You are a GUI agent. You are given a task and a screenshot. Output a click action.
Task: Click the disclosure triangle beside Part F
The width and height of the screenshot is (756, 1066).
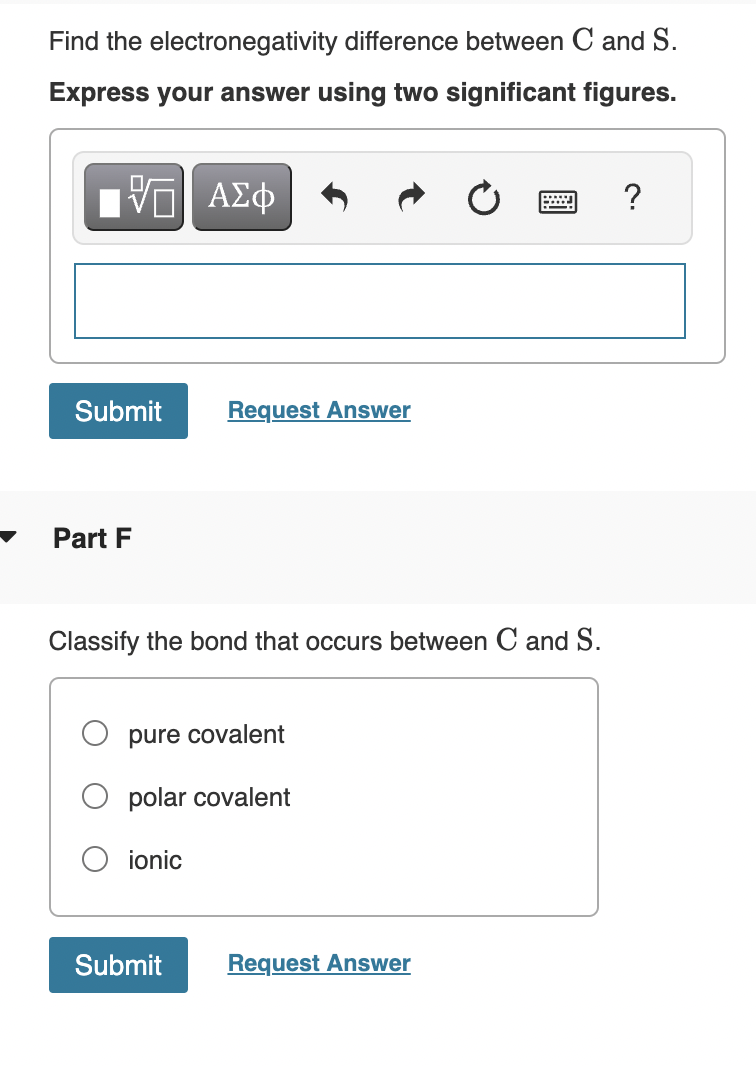point(8,537)
